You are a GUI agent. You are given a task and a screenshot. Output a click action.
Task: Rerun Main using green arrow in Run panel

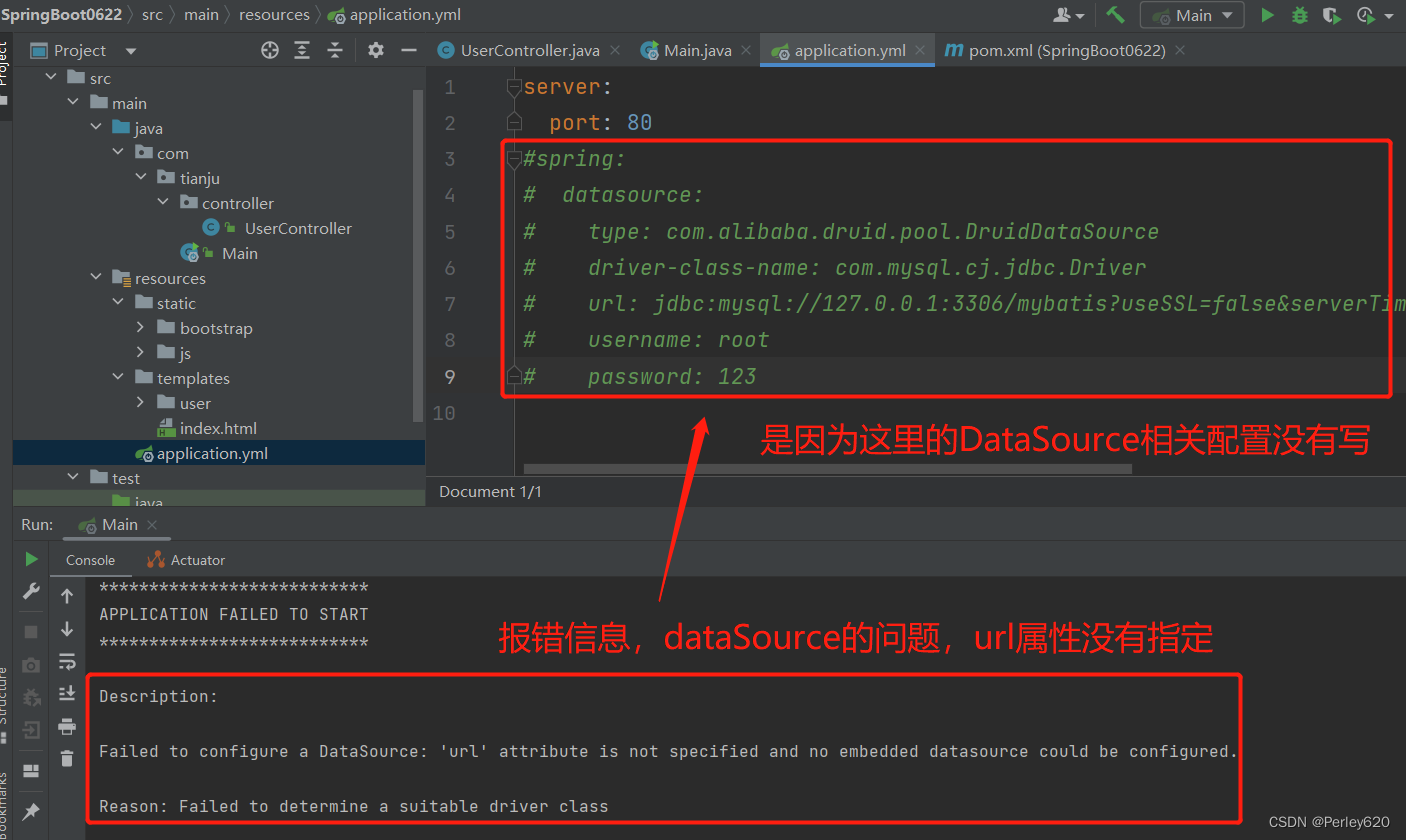pos(31,559)
